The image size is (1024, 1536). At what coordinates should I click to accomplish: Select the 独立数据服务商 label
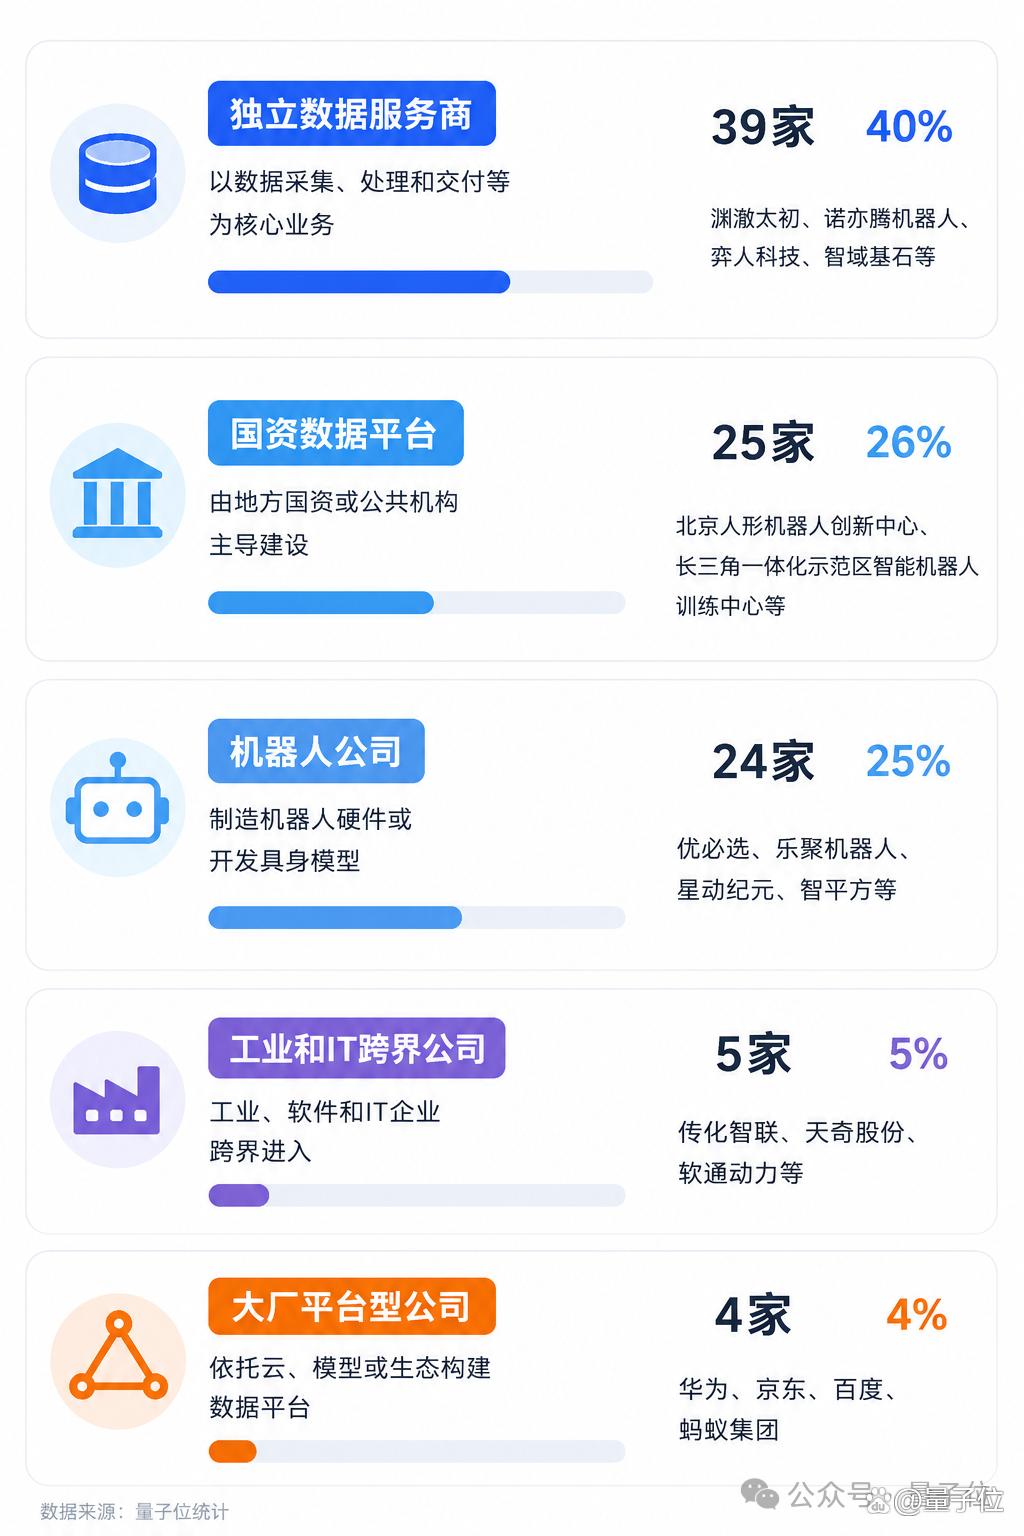pyautogui.click(x=352, y=113)
